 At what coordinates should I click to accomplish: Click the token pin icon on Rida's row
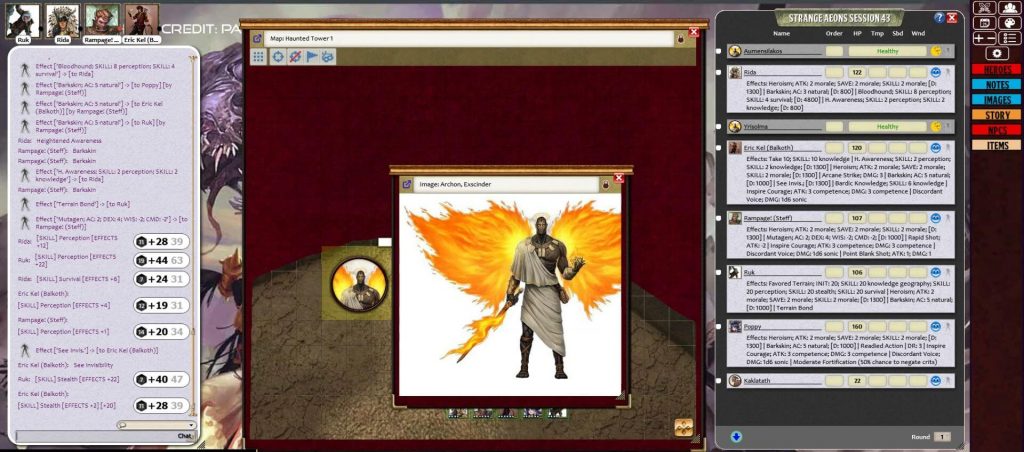pos(948,72)
